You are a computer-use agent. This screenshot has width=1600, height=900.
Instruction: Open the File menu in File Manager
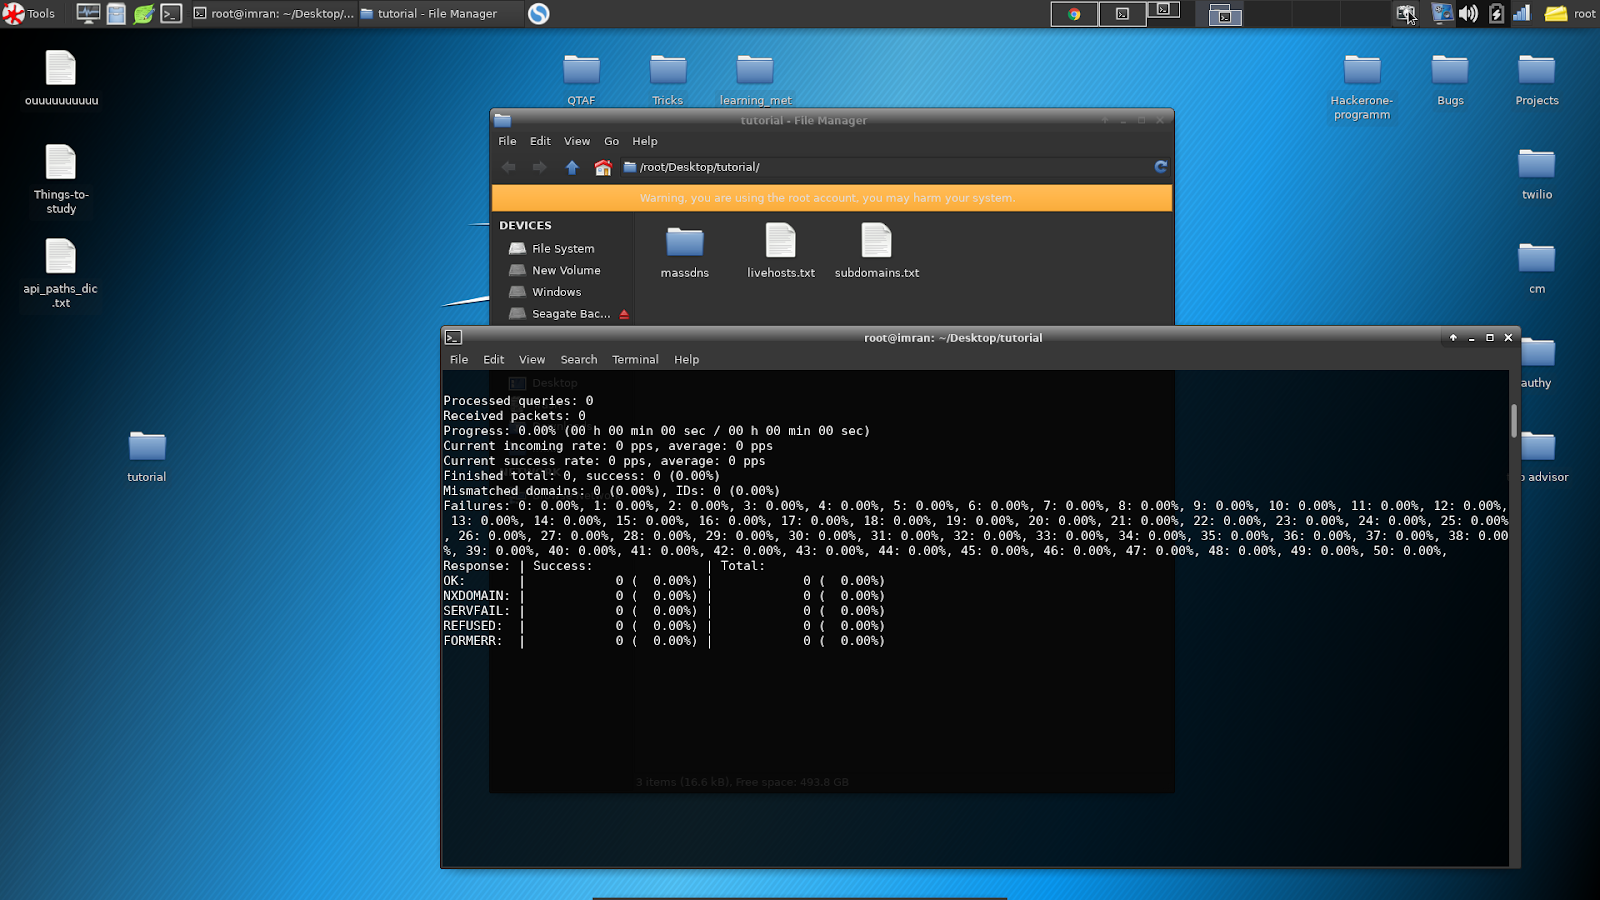(x=508, y=141)
